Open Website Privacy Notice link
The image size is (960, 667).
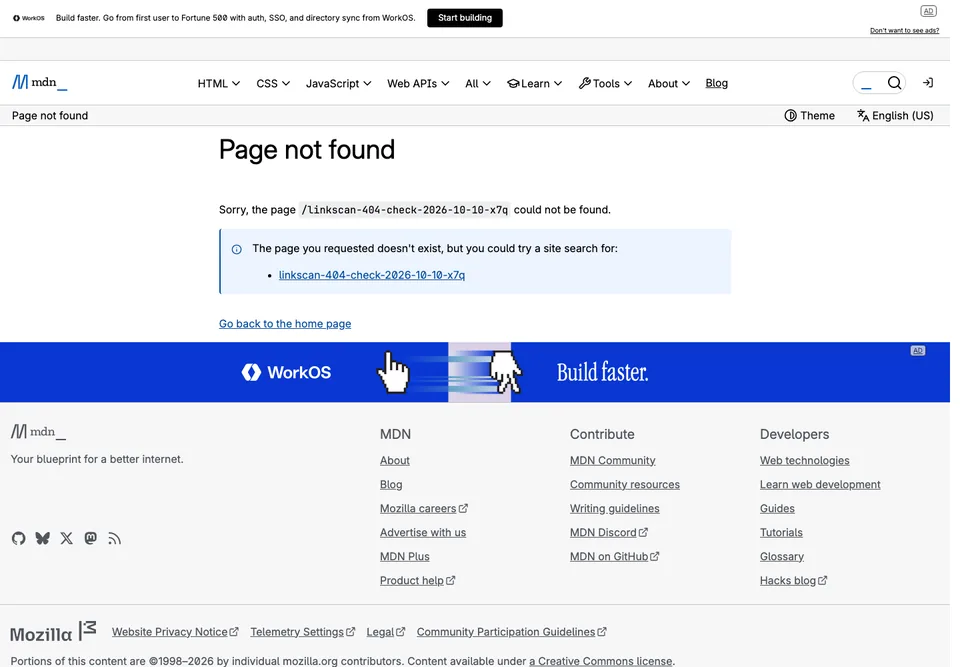[174, 632]
